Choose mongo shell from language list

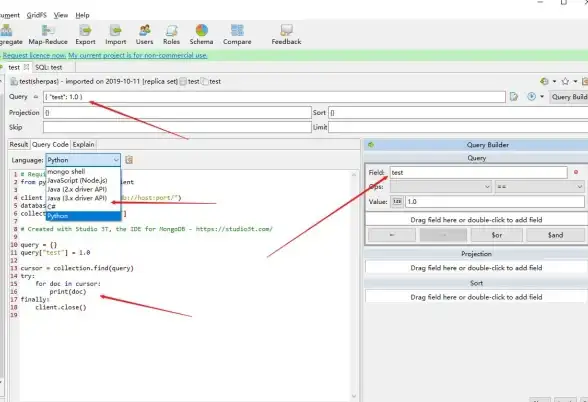tap(66, 172)
